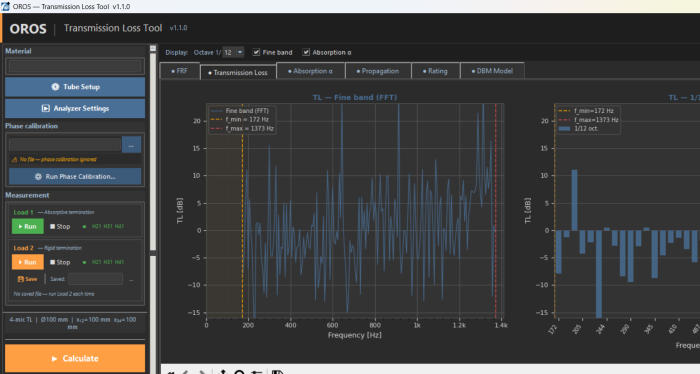Viewport: 700px width, 374px height.
Task: Stop the Load 2 measurement
Action: click(x=60, y=262)
